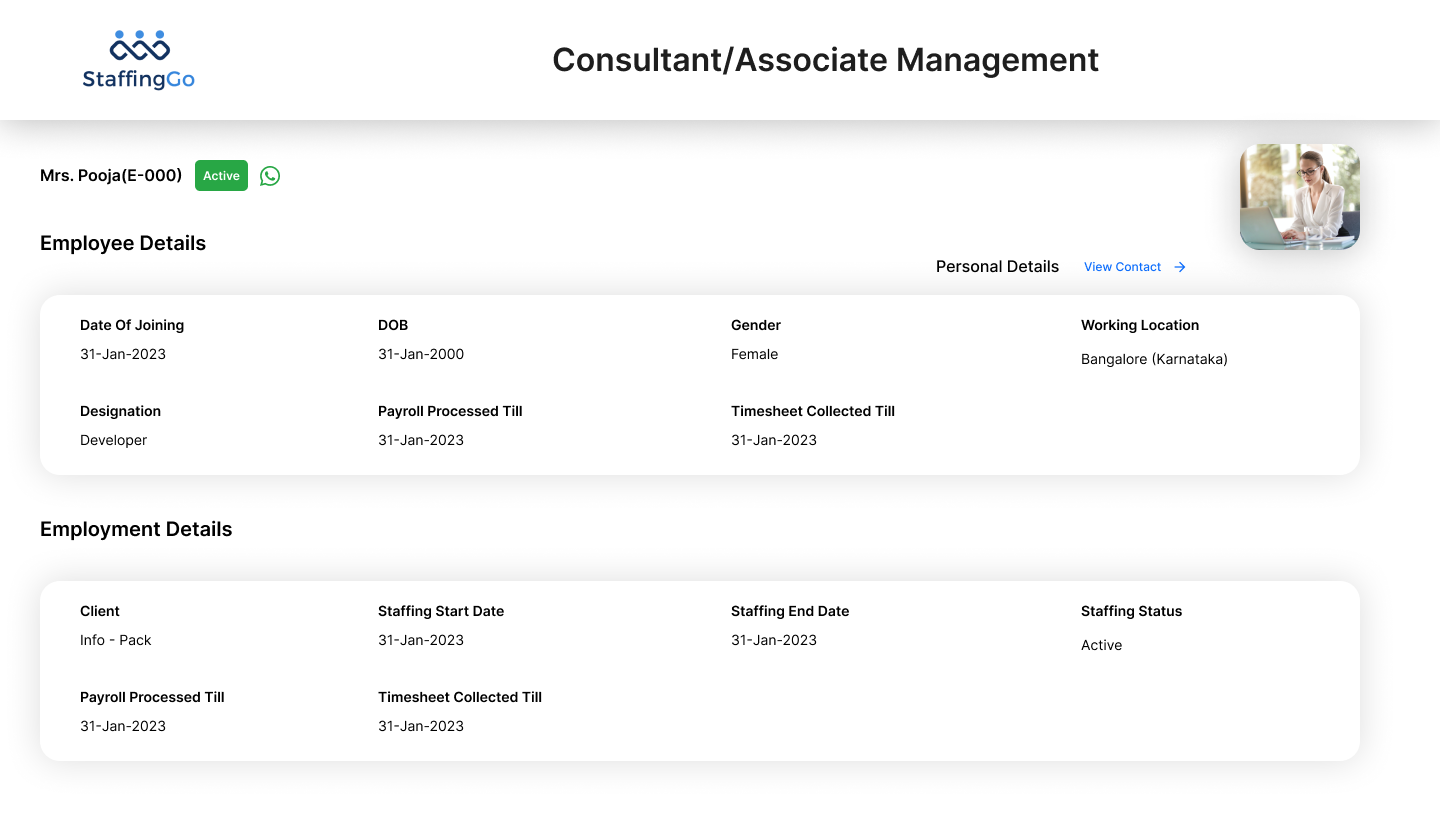Screen dimensions: 1440x835
Task: Click the Employee Details section heading
Action: click(123, 243)
